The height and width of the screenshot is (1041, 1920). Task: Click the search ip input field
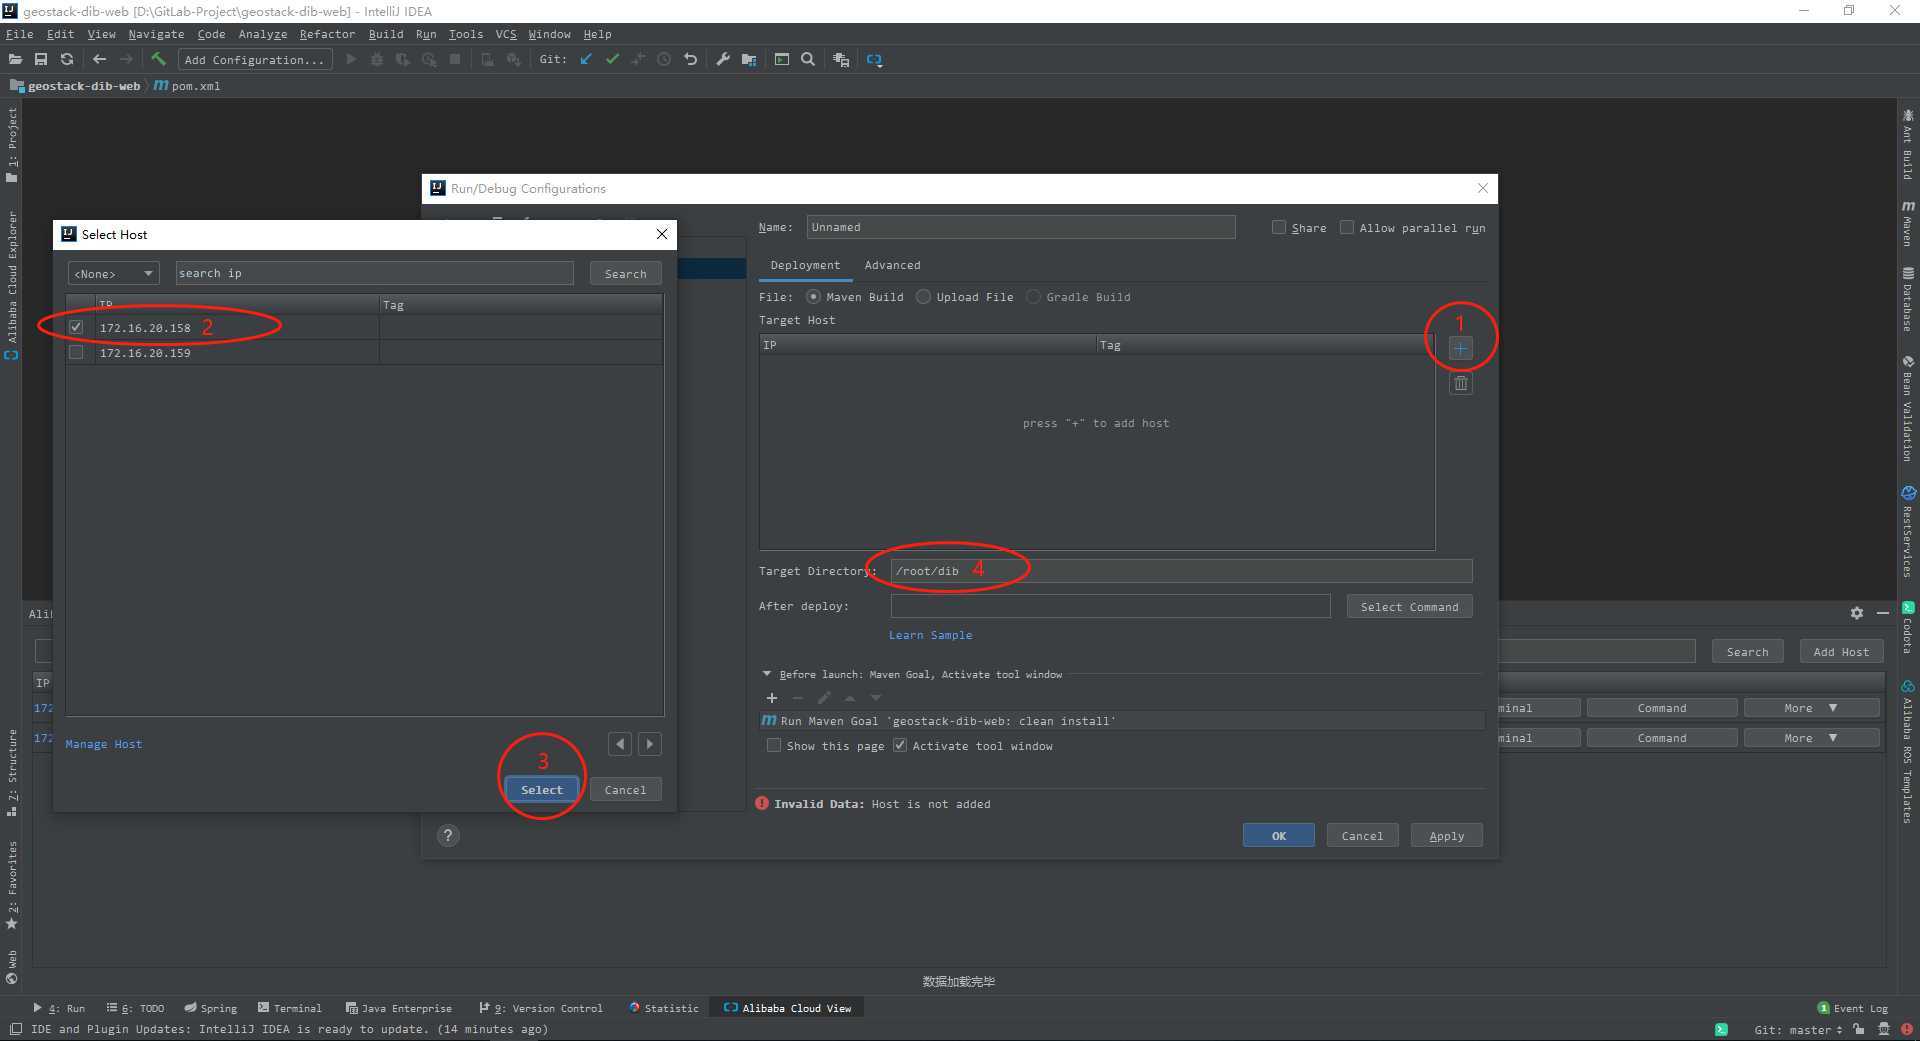pyautogui.click(x=374, y=273)
